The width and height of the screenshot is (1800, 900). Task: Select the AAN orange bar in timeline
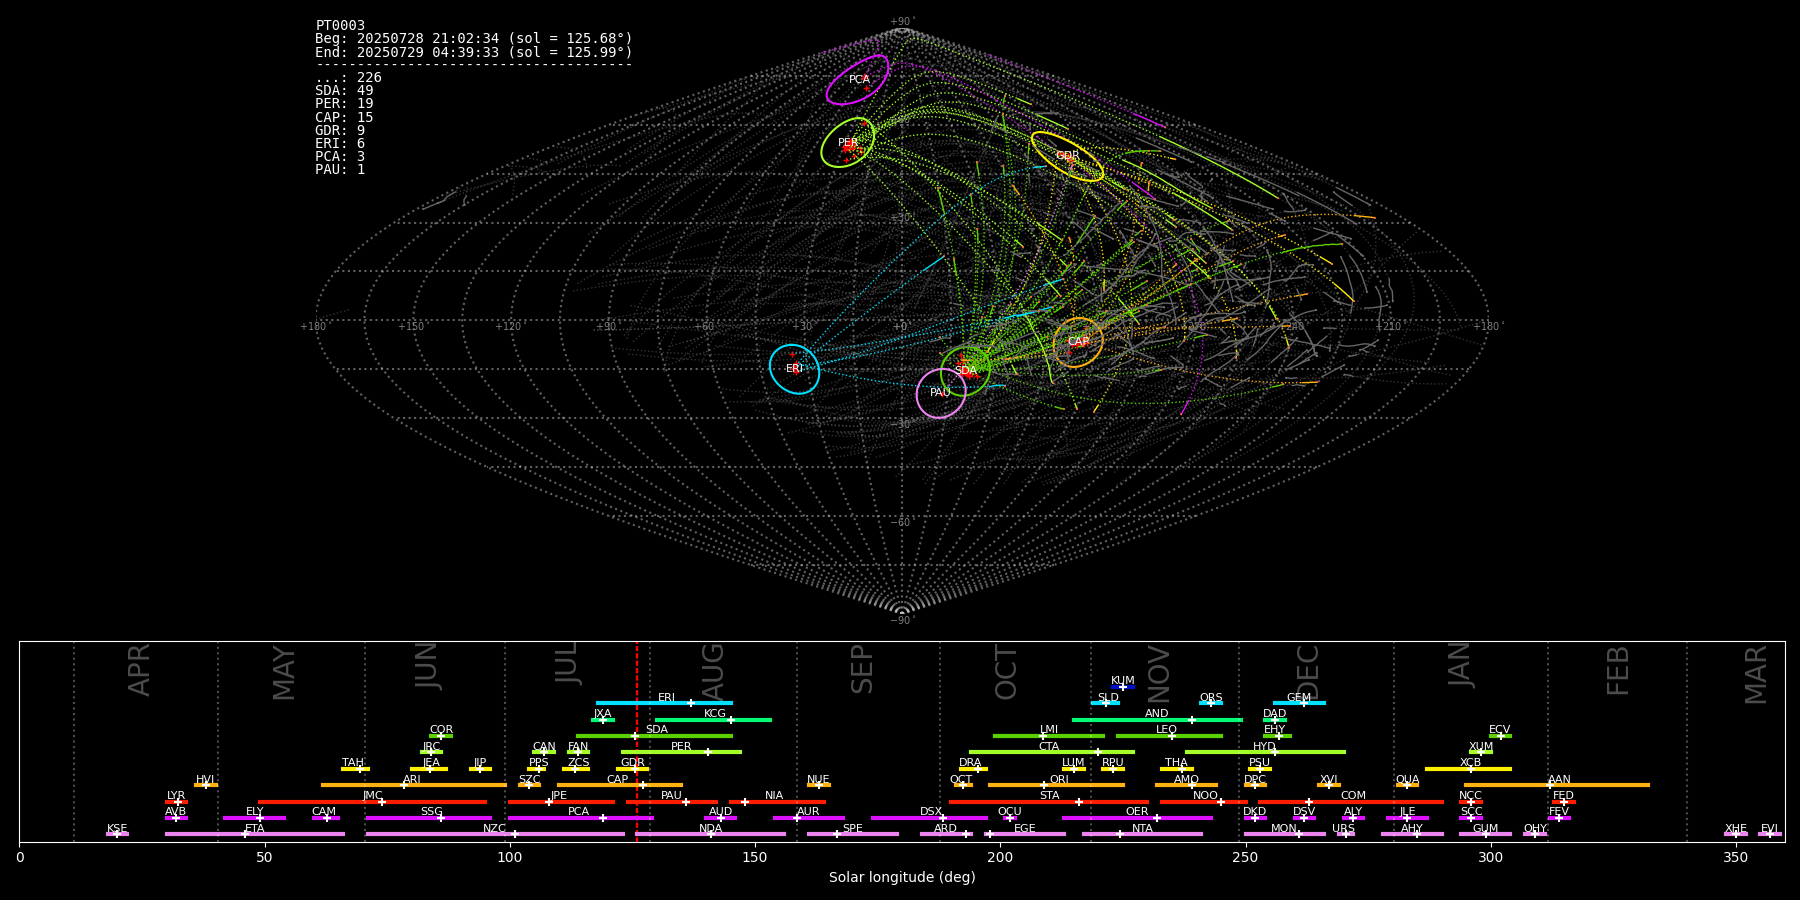tap(1557, 785)
